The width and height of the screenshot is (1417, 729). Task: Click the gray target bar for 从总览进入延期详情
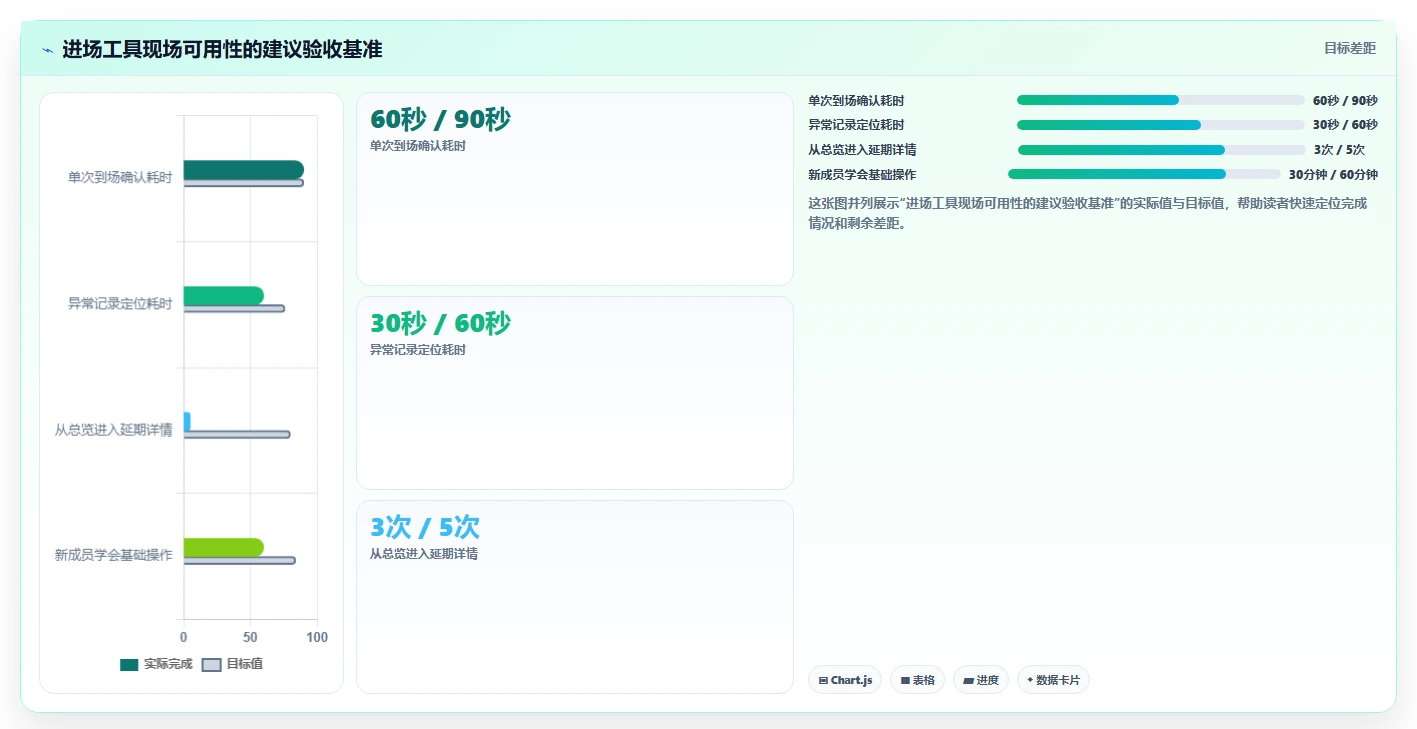(x=237, y=434)
